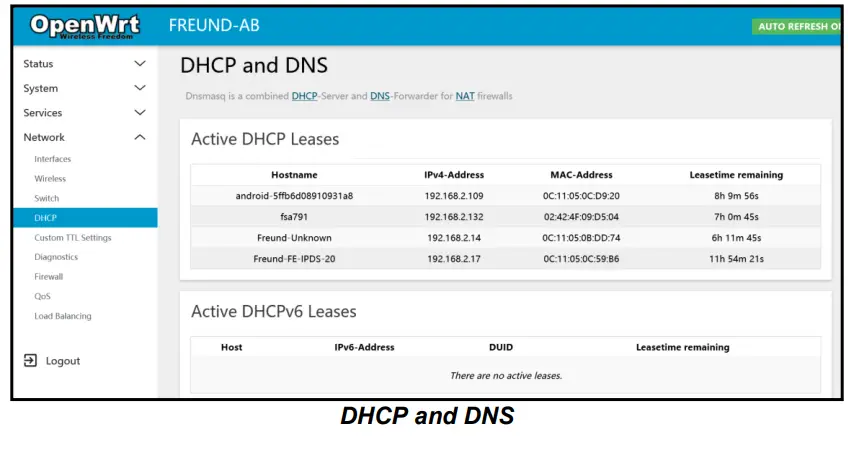Click the Logout arrow icon
Image resolution: width=848 pixels, height=453 pixels.
pos(30,361)
